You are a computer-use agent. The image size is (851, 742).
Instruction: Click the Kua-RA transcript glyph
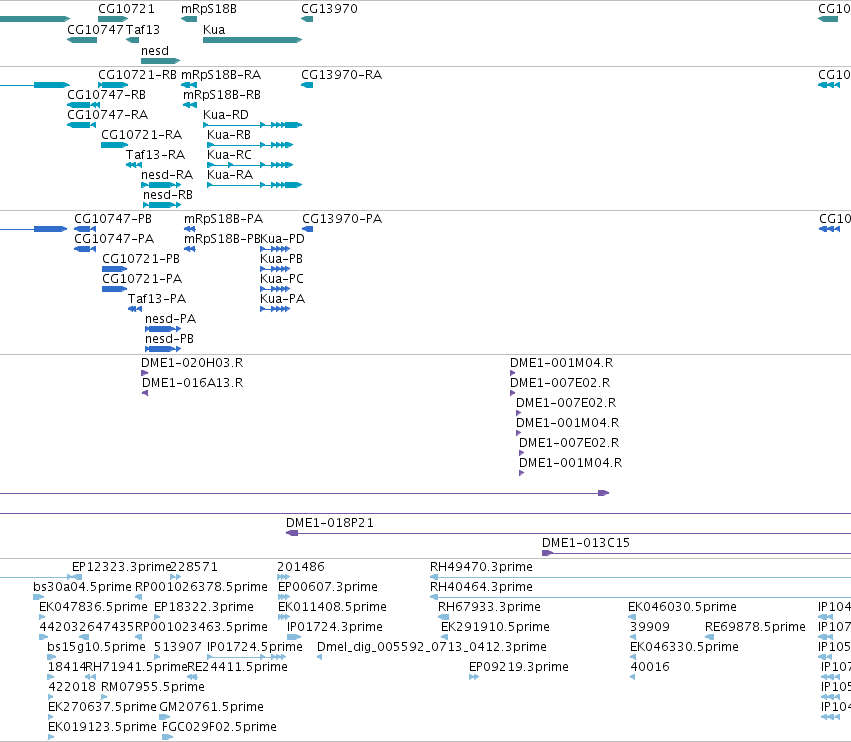(254, 185)
